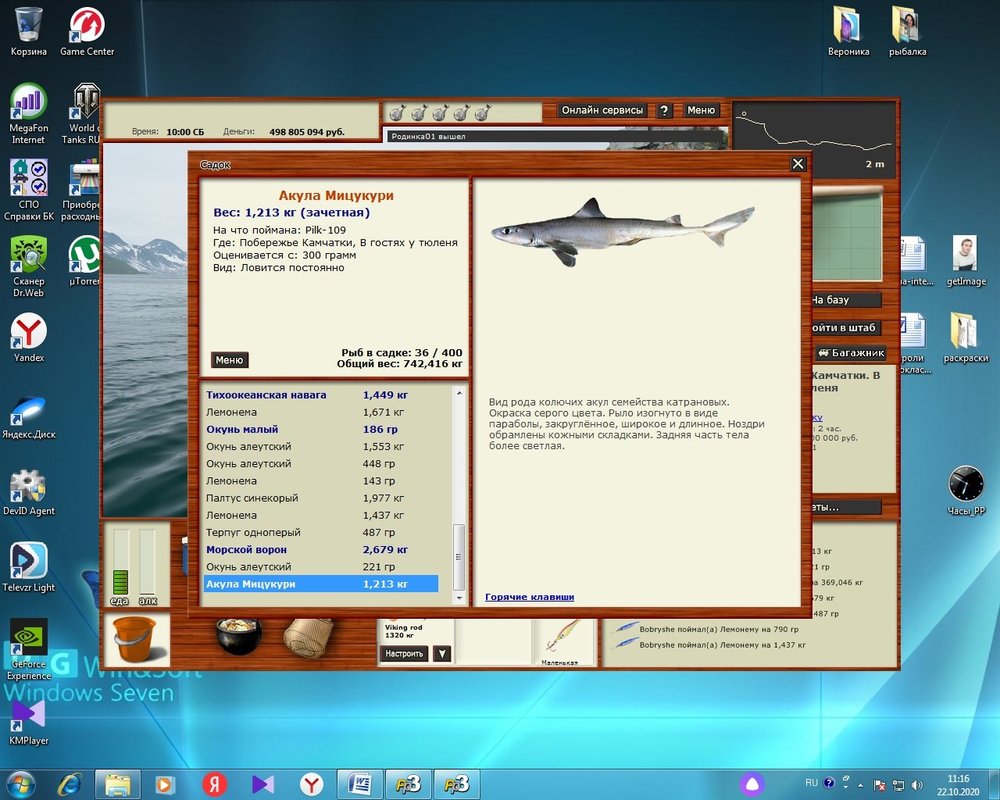
Task: Click the burlap sack icon
Action: tap(308, 637)
